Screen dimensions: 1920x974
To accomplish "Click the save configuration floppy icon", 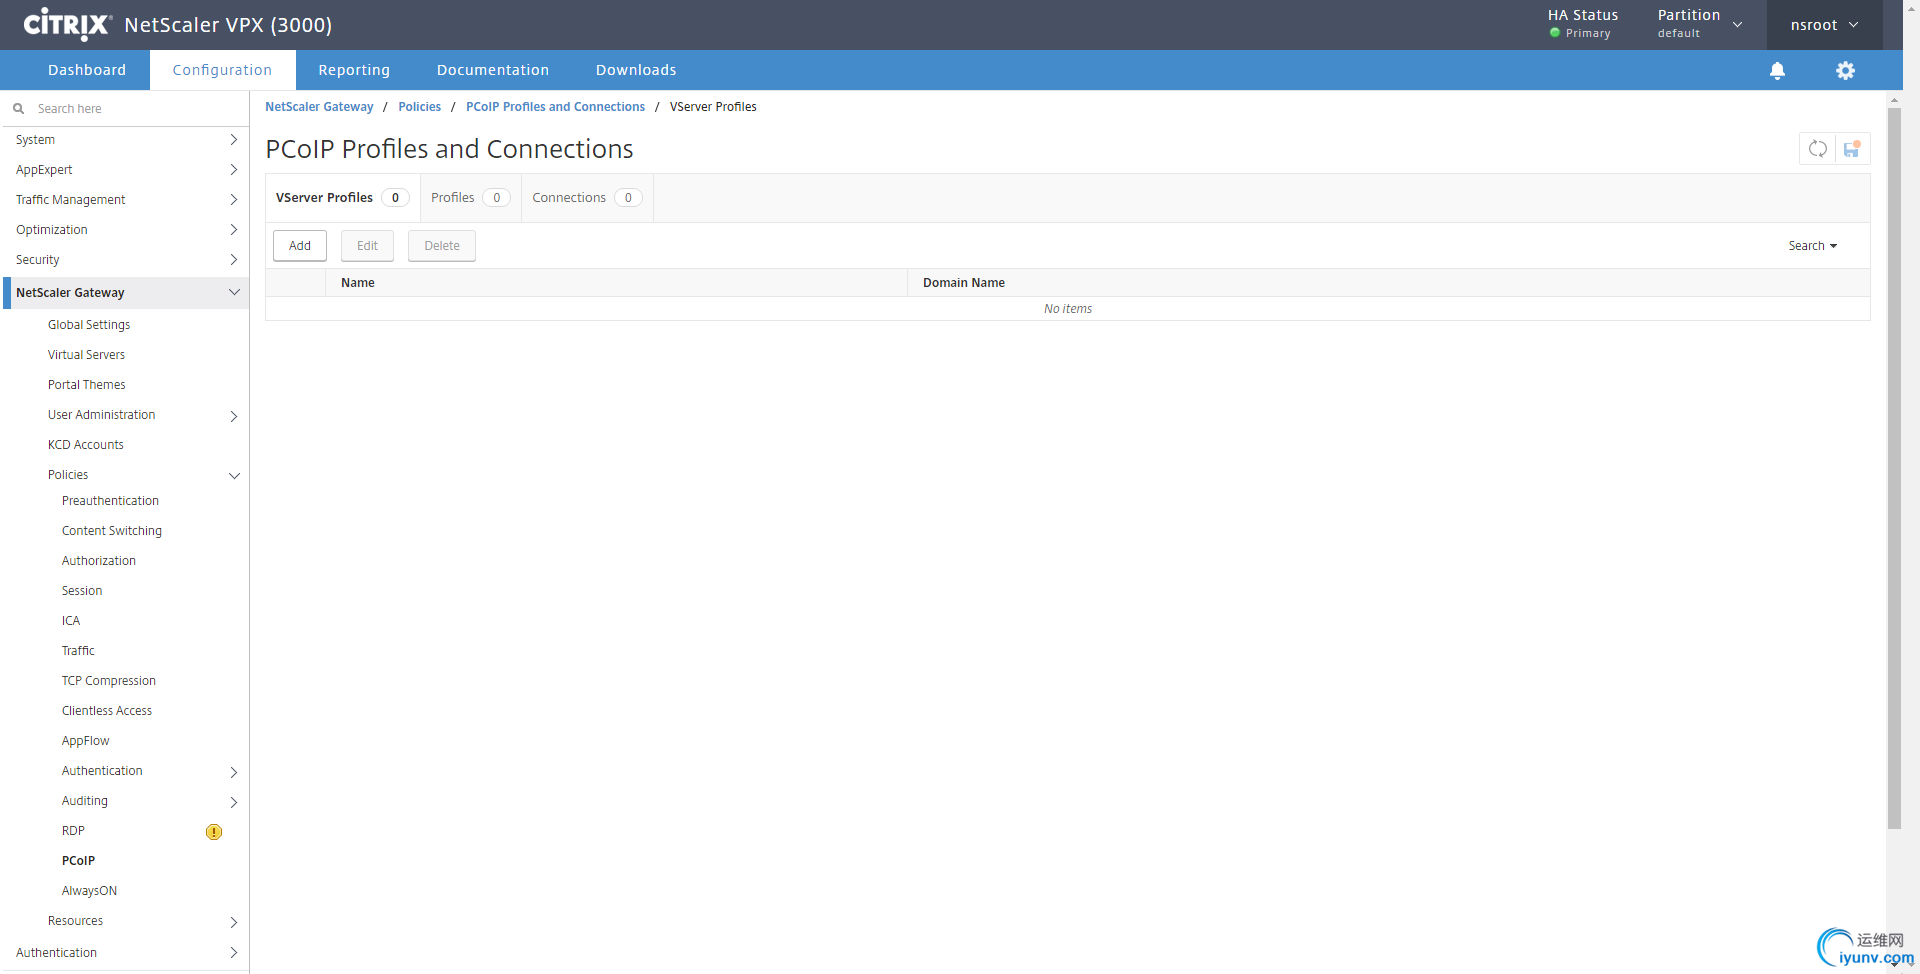I will [x=1852, y=149].
